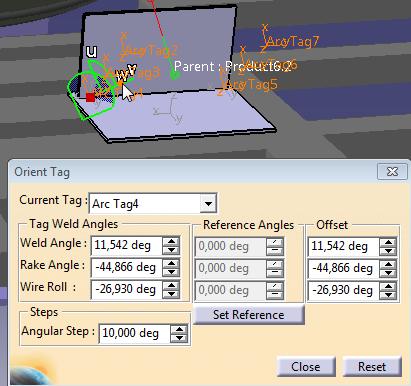Select the red square manipulator handle

pos(90,97)
